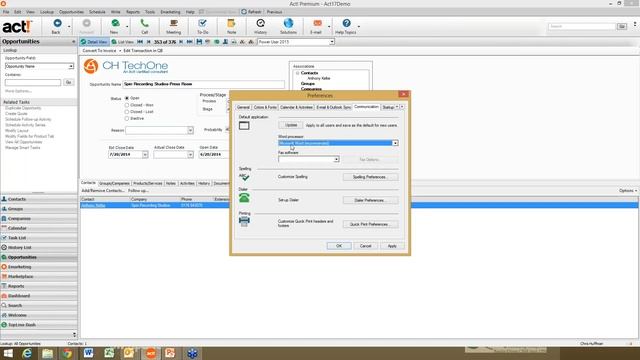Viewport: 640px width, 360px height.
Task: Open the Est Close Date dropdown
Action: coord(145,155)
